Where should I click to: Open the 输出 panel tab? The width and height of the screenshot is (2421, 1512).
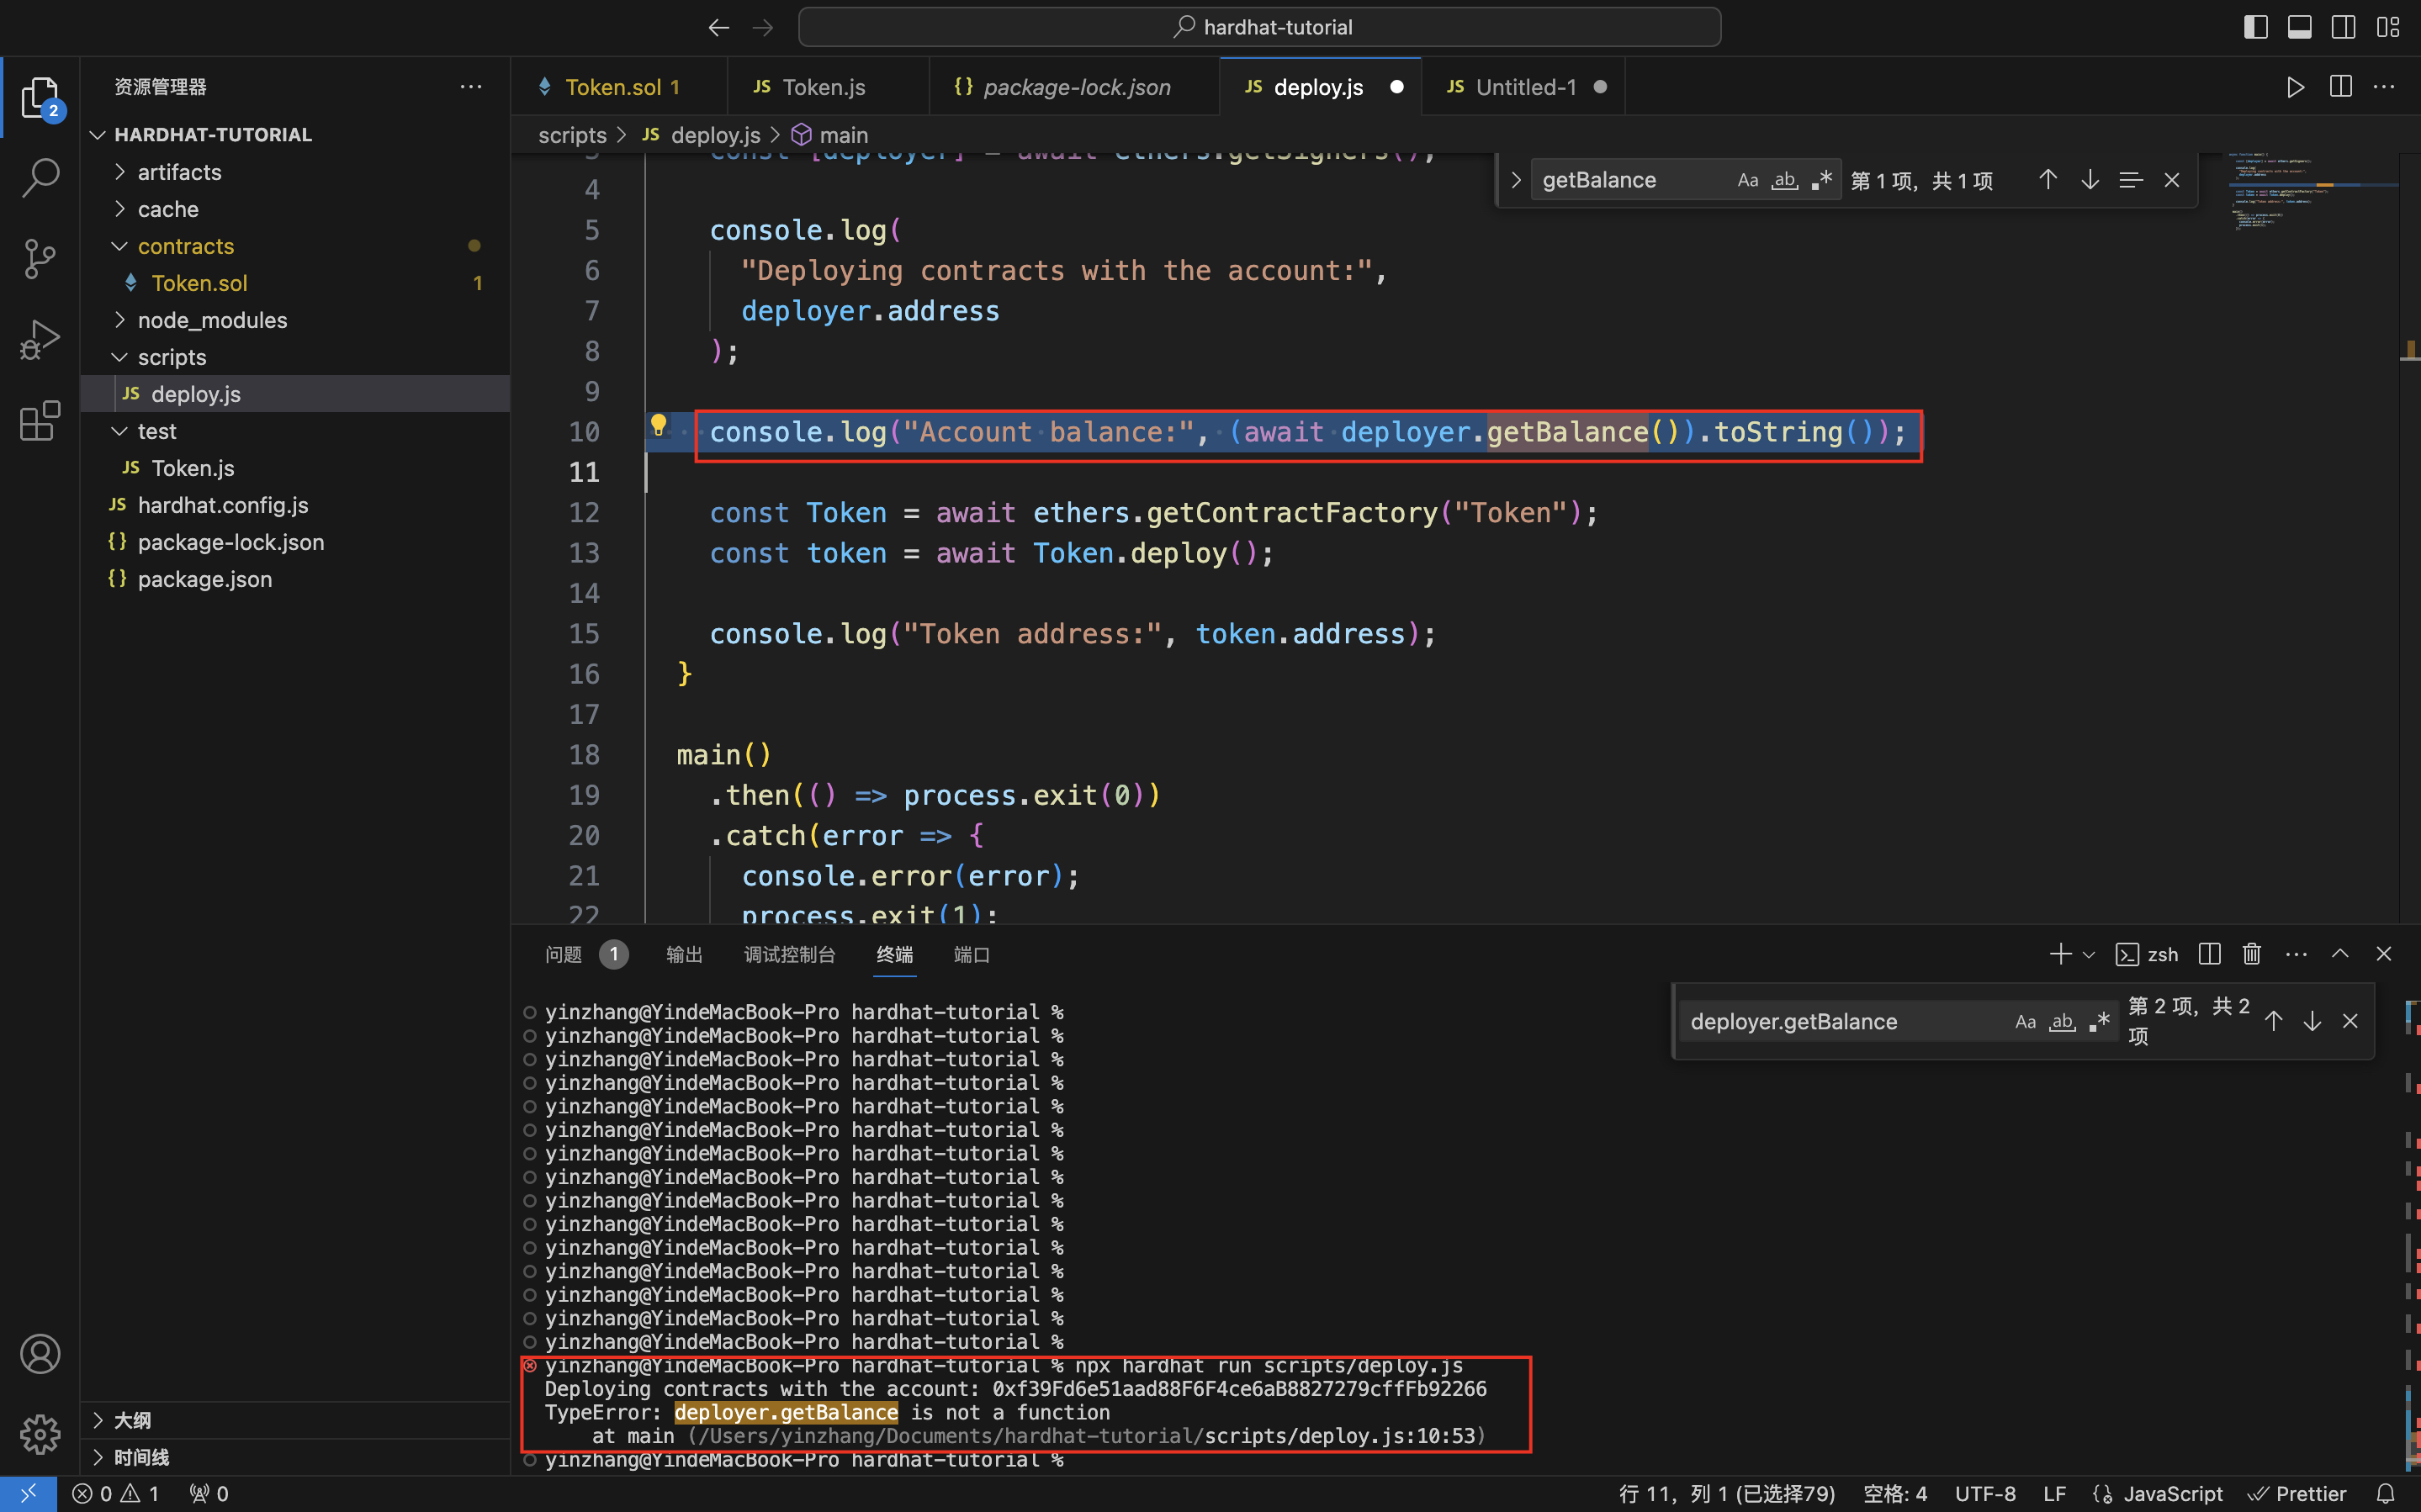coord(684,954)
